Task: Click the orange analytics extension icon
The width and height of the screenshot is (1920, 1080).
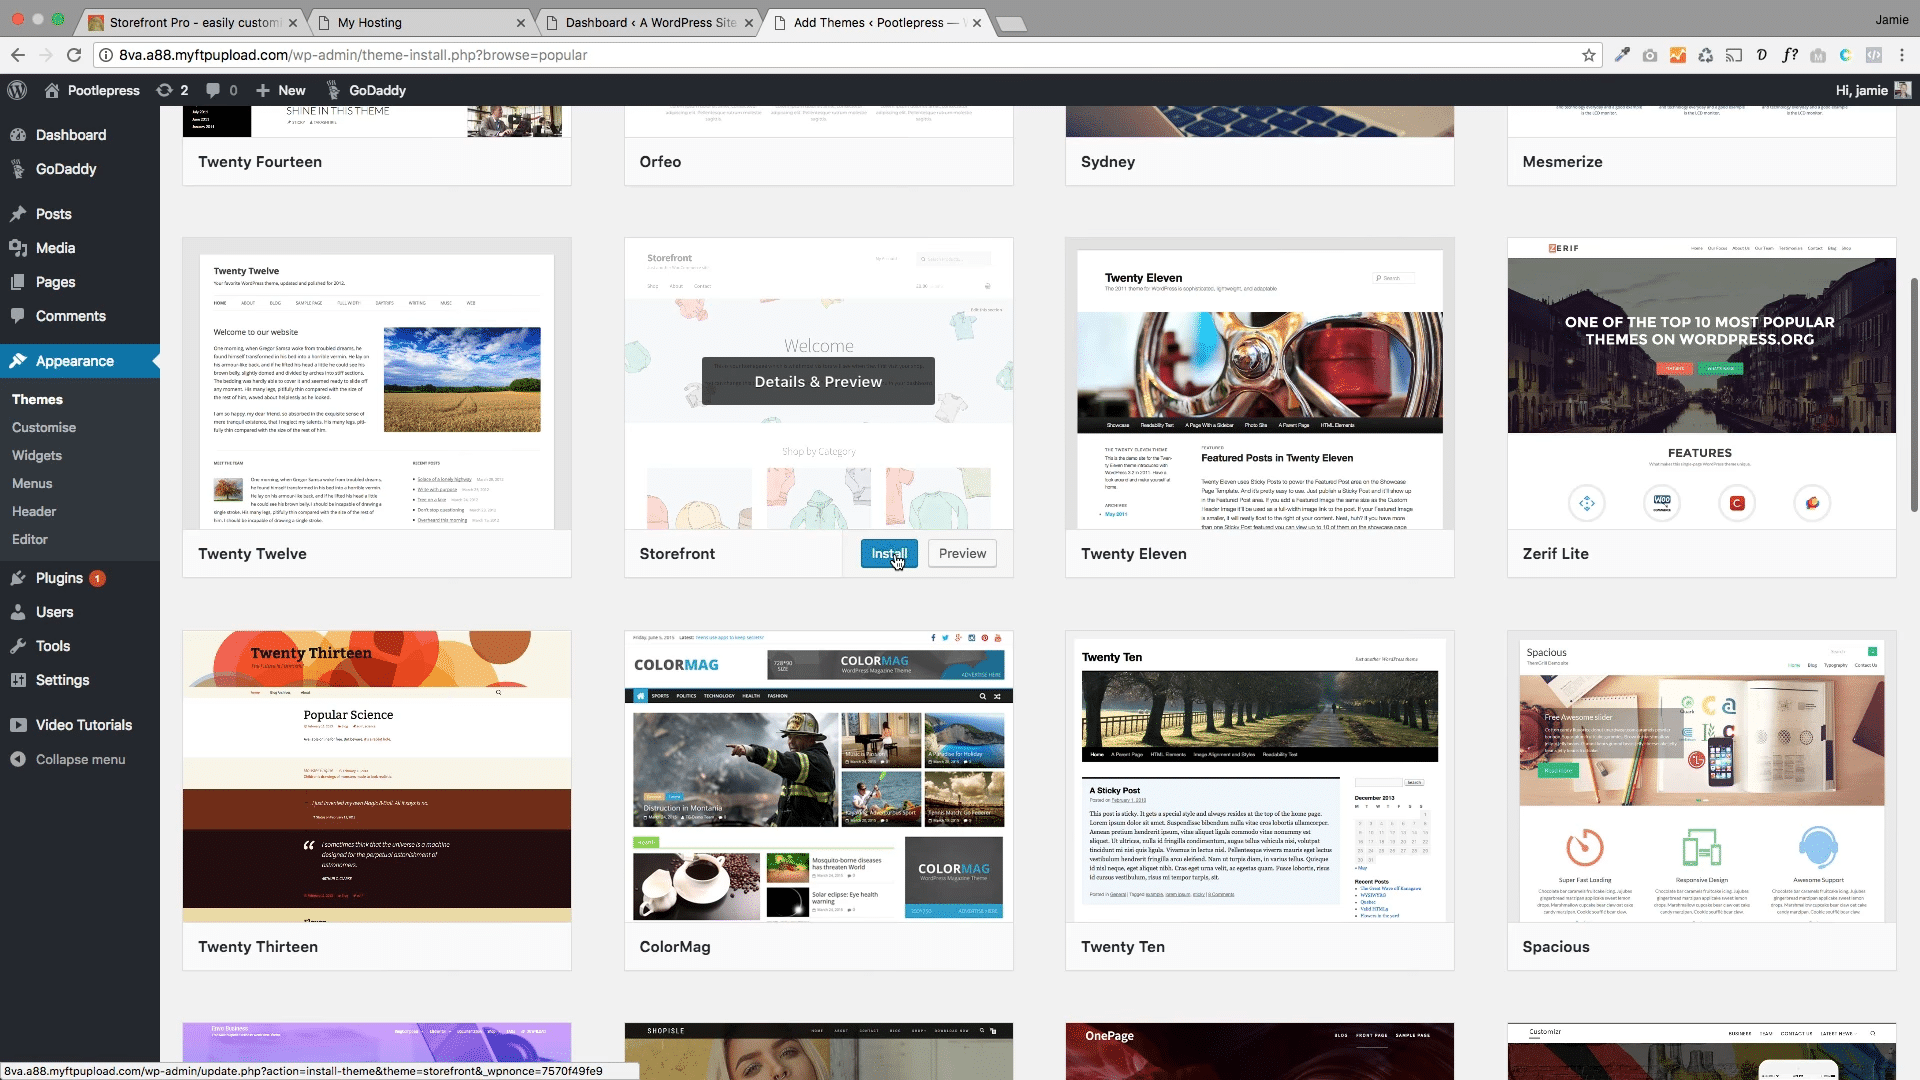Action: click(x=1678, y=55)
